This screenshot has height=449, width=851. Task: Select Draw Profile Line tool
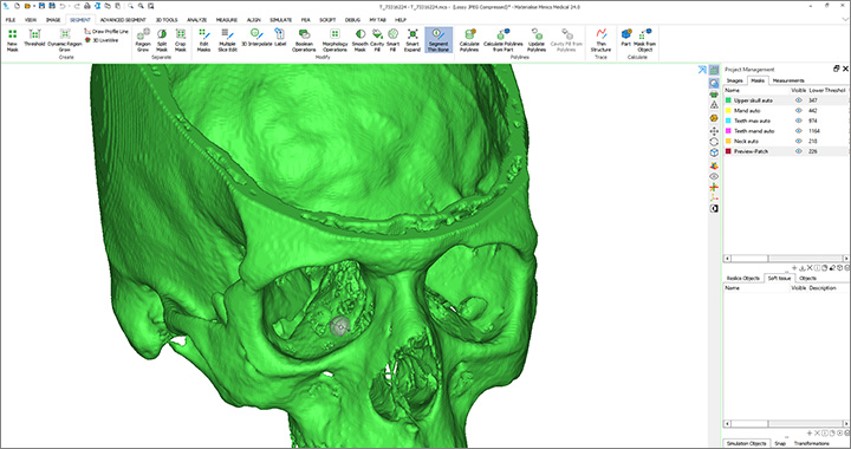click(x=106, y=31)
